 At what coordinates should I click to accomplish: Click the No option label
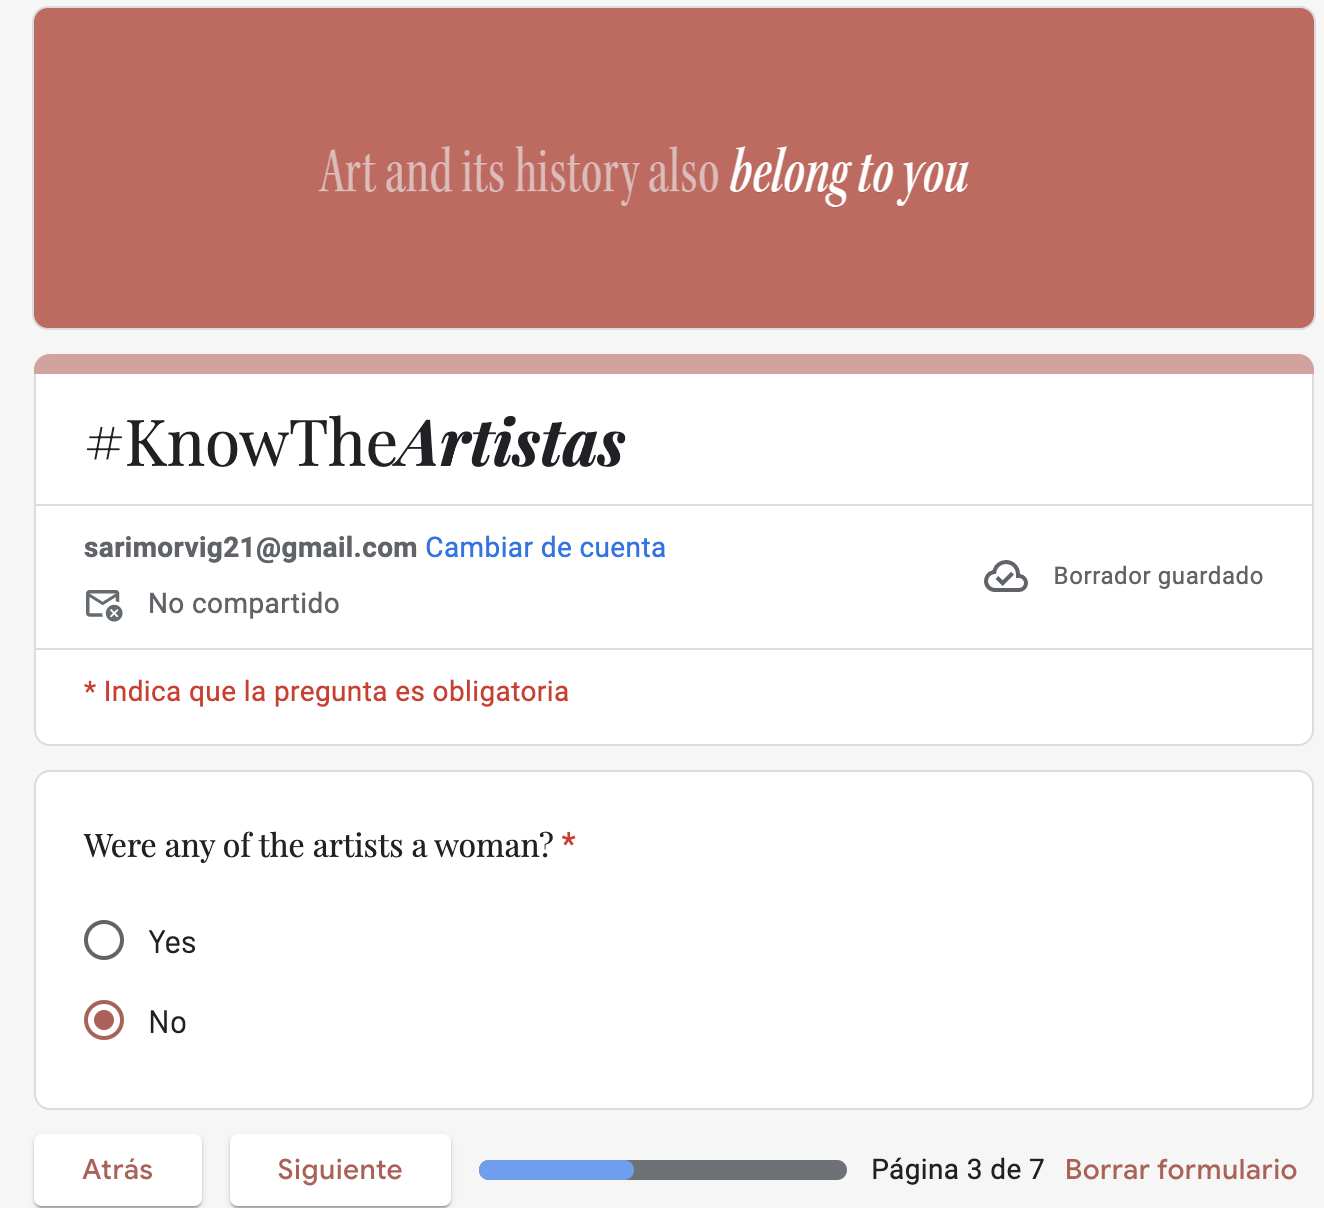click(x=167, y=1022)
